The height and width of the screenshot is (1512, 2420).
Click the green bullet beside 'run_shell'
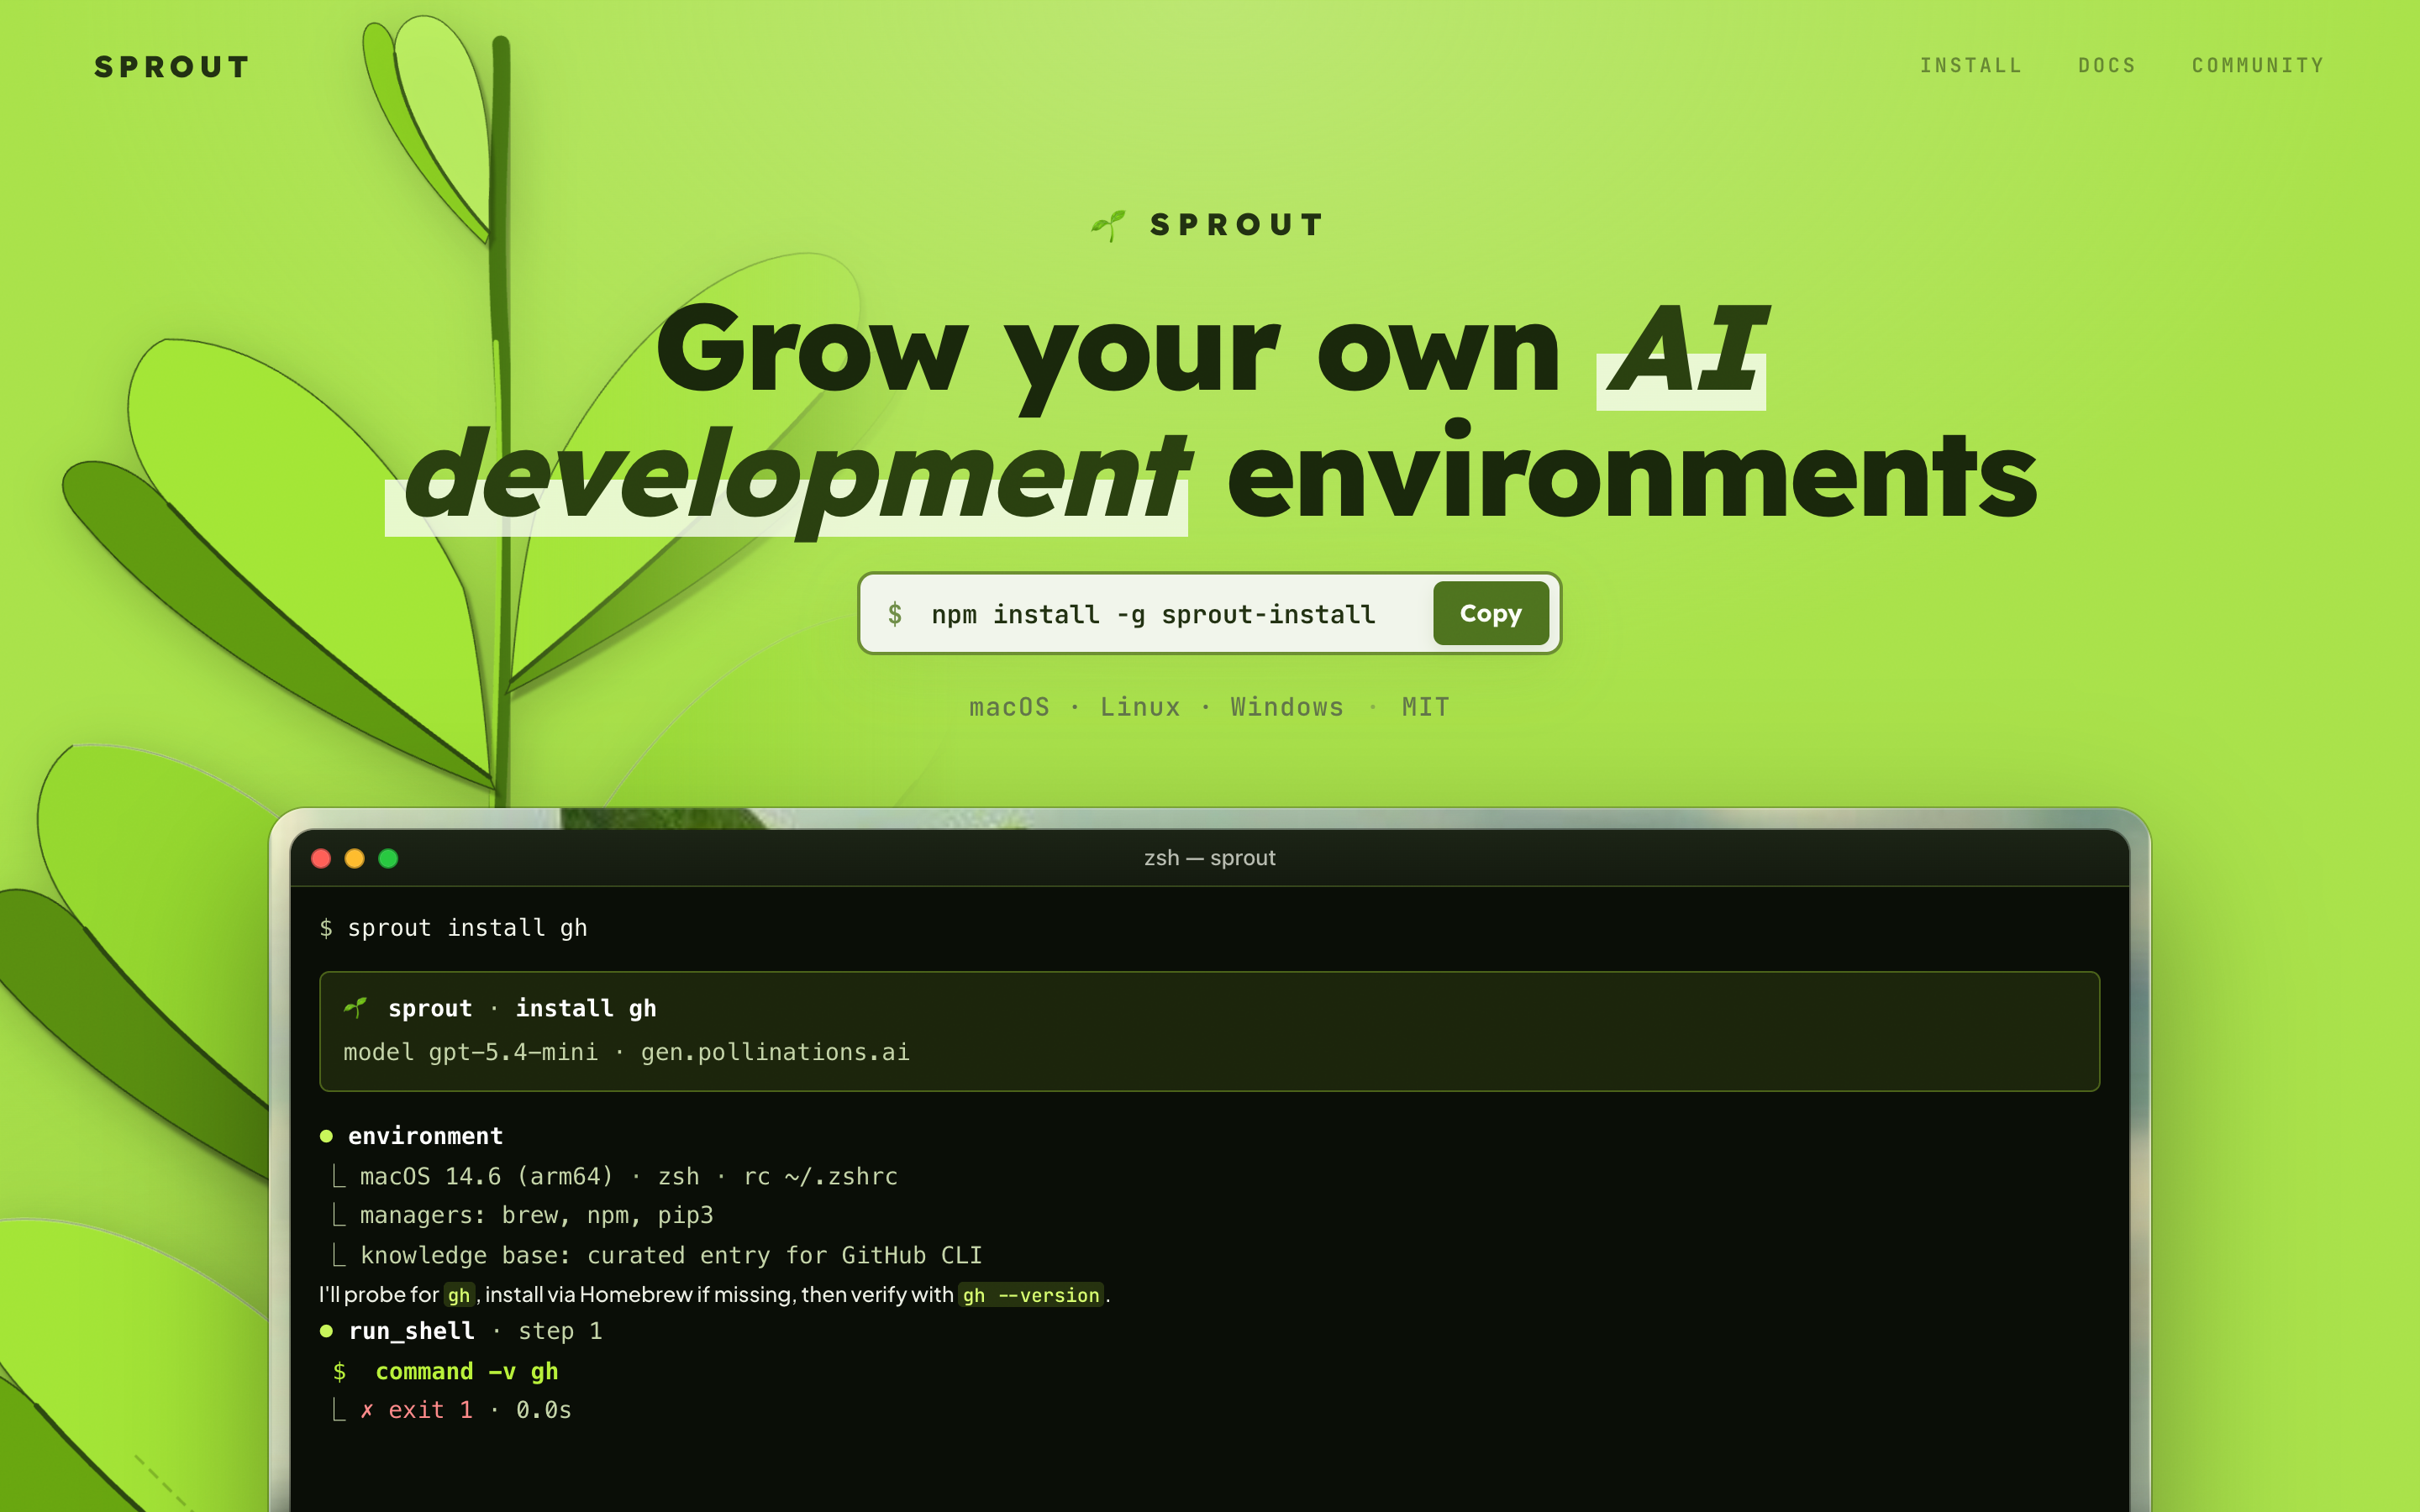click(x=326, y=1331)
